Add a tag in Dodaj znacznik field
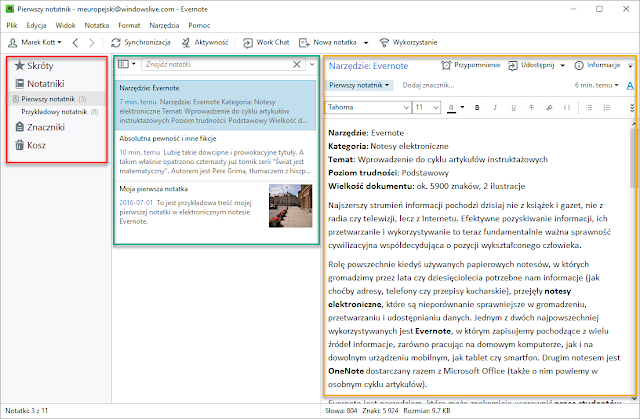640x419 pixels. [428, 85]
